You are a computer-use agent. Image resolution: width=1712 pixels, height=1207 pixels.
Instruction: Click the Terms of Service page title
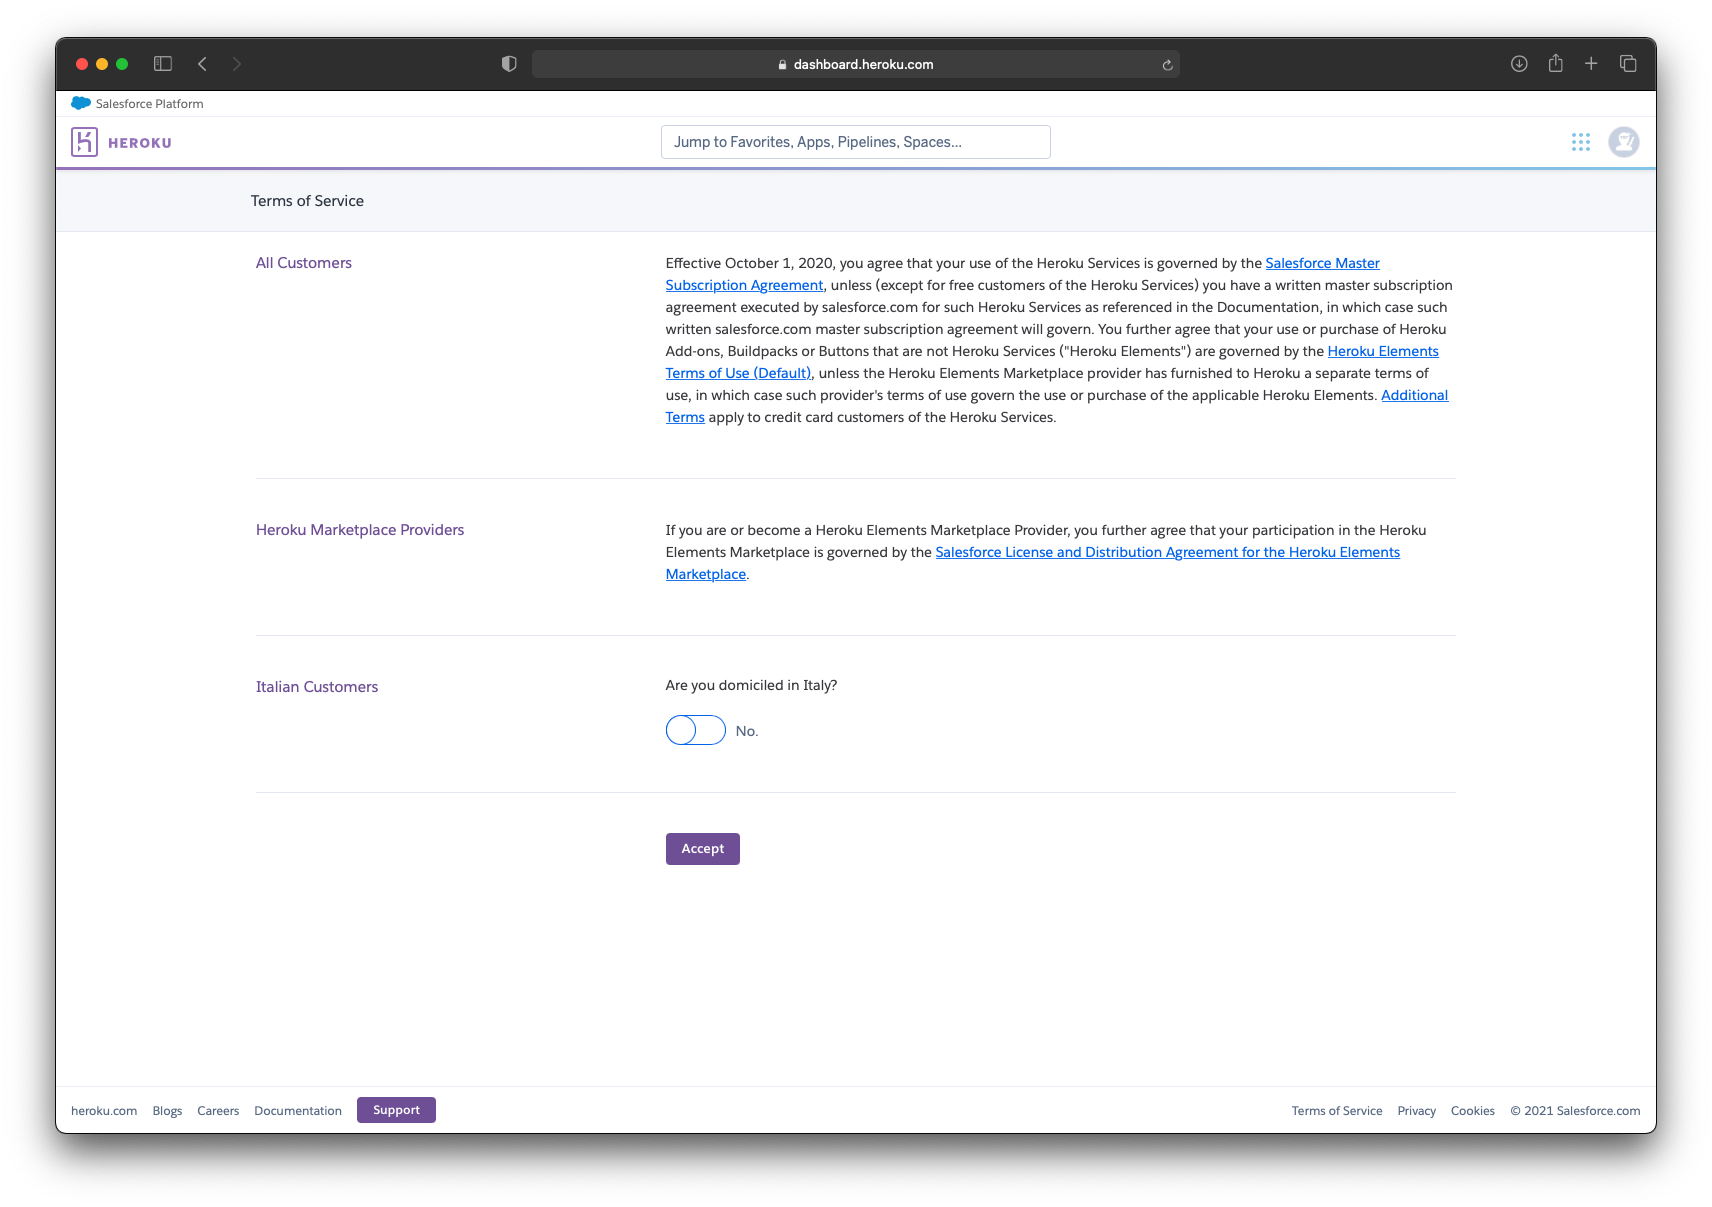(307, 201)
